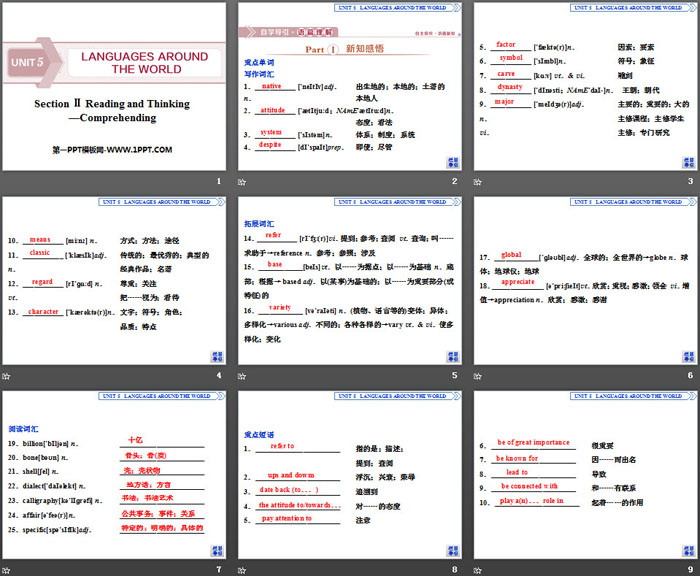Select slide 8 thumbnail with 'refer to' phrases
Screen dimensions: 700x576
(348, 476)
